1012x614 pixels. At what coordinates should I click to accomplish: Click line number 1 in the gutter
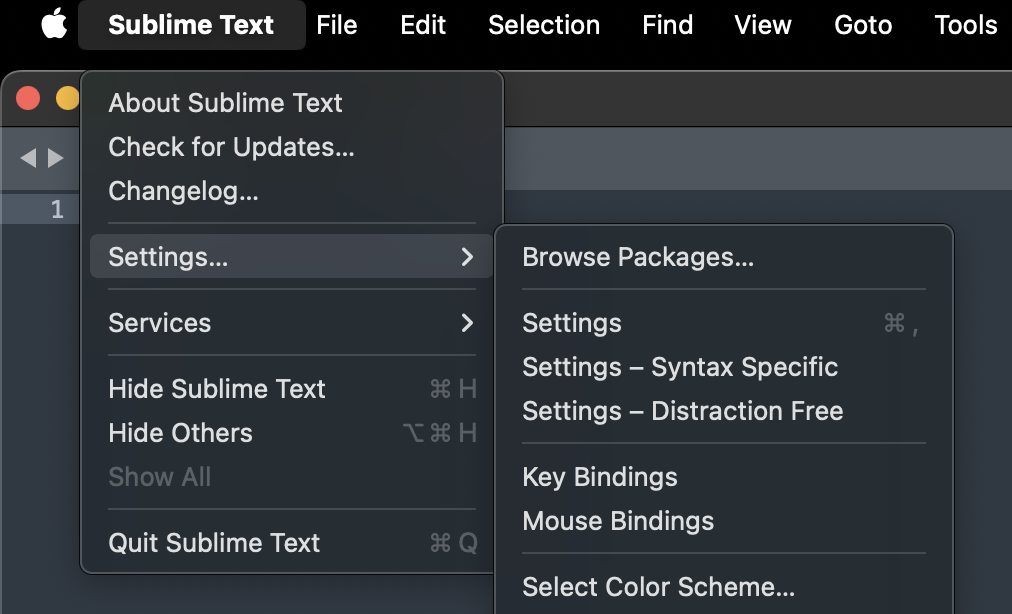(x=57, y=209)
